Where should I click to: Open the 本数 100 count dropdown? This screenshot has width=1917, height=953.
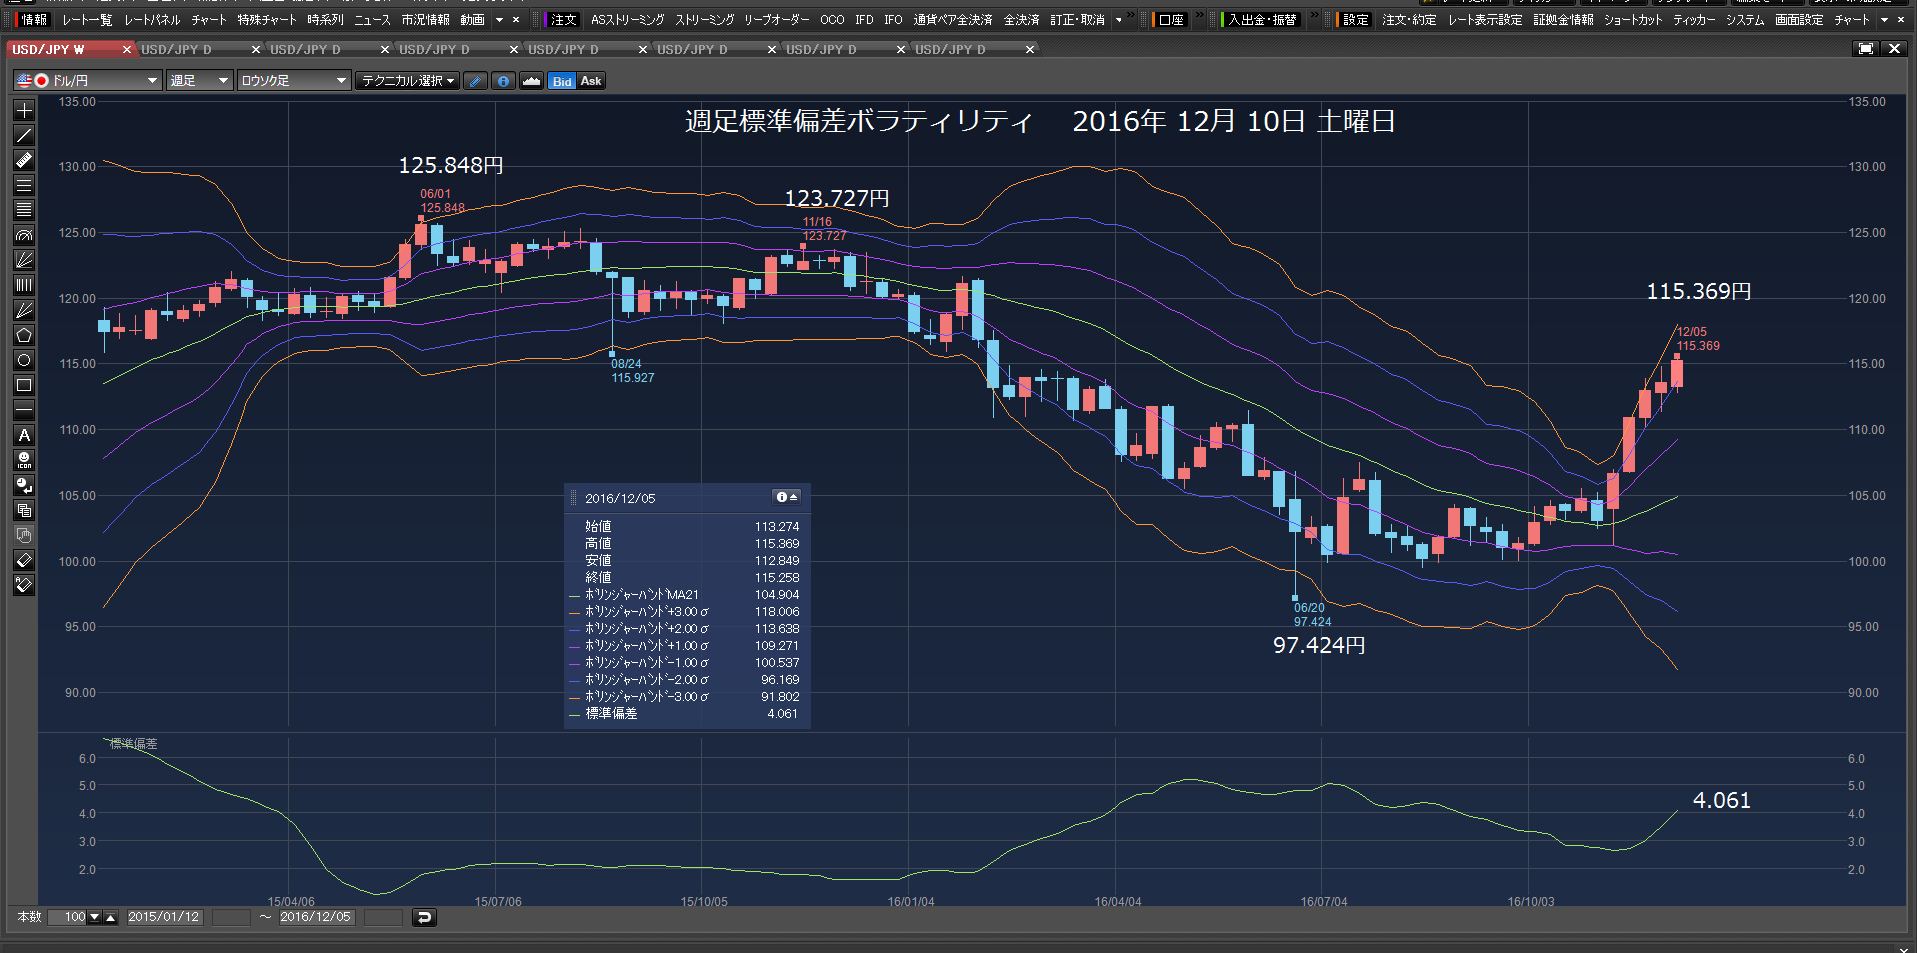coord(95,917)
